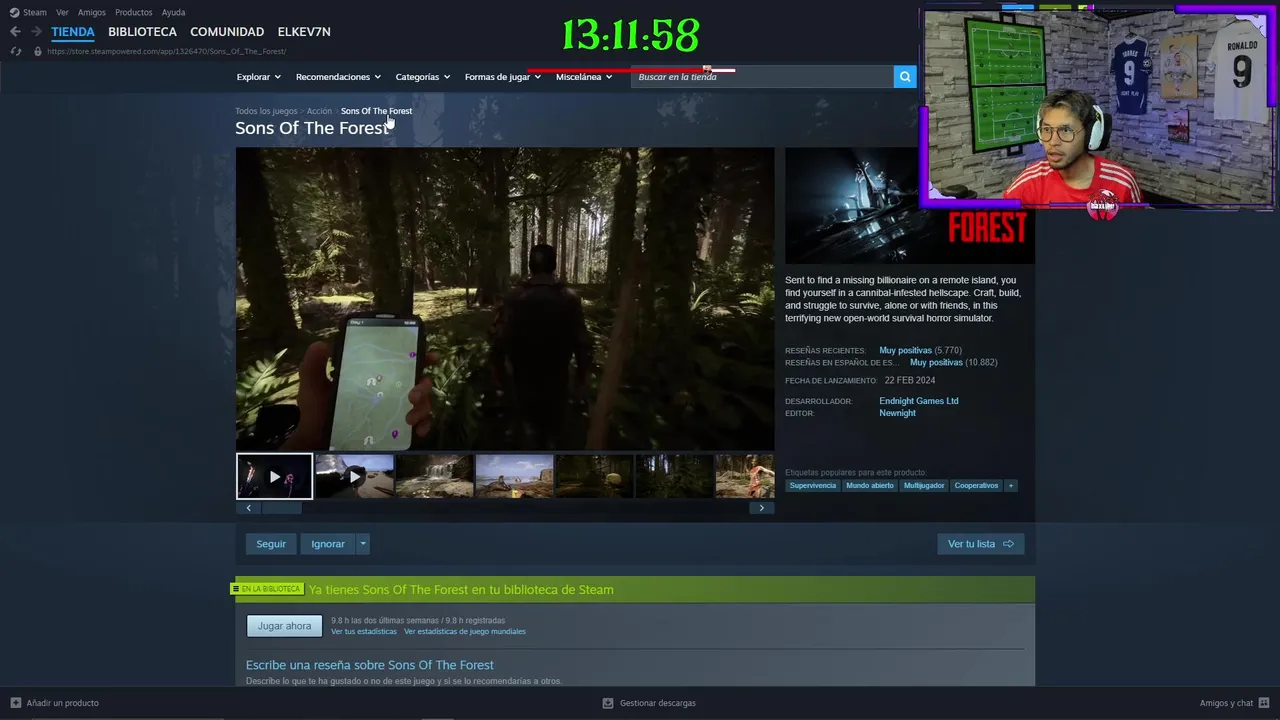The image size is (1280, 720).
Task: Add more tags with plus button
Action: point(1010,486)
